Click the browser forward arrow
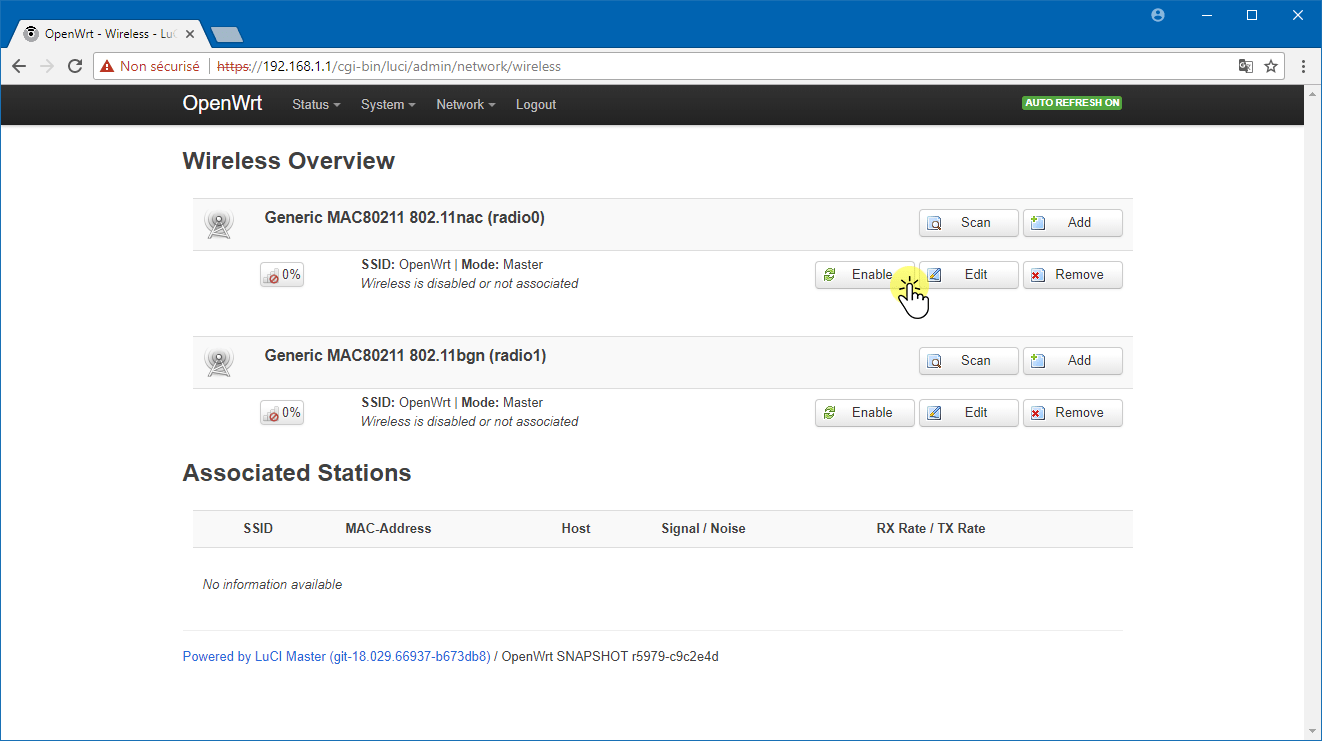The image size is (1322, 741). pos(47,66)
